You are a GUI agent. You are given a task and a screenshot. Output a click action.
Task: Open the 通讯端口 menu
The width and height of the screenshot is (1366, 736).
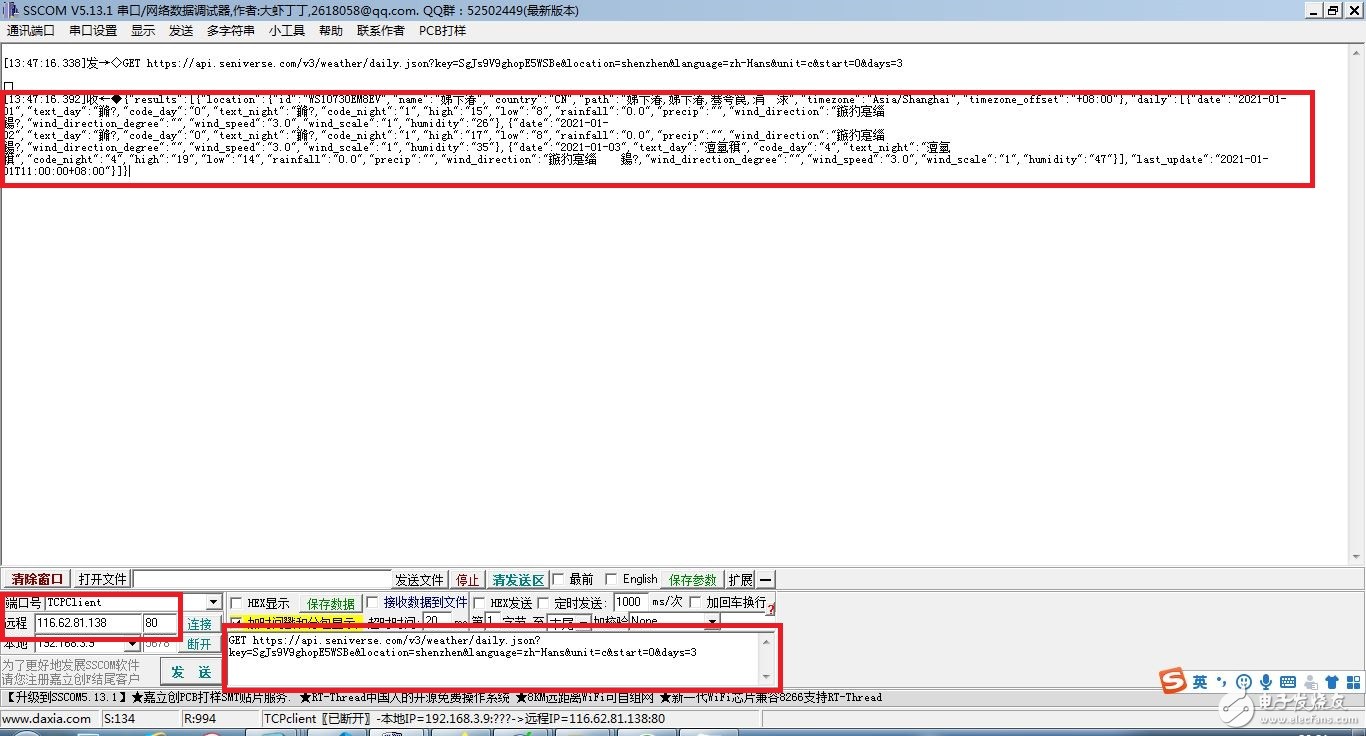click(31, 31)
